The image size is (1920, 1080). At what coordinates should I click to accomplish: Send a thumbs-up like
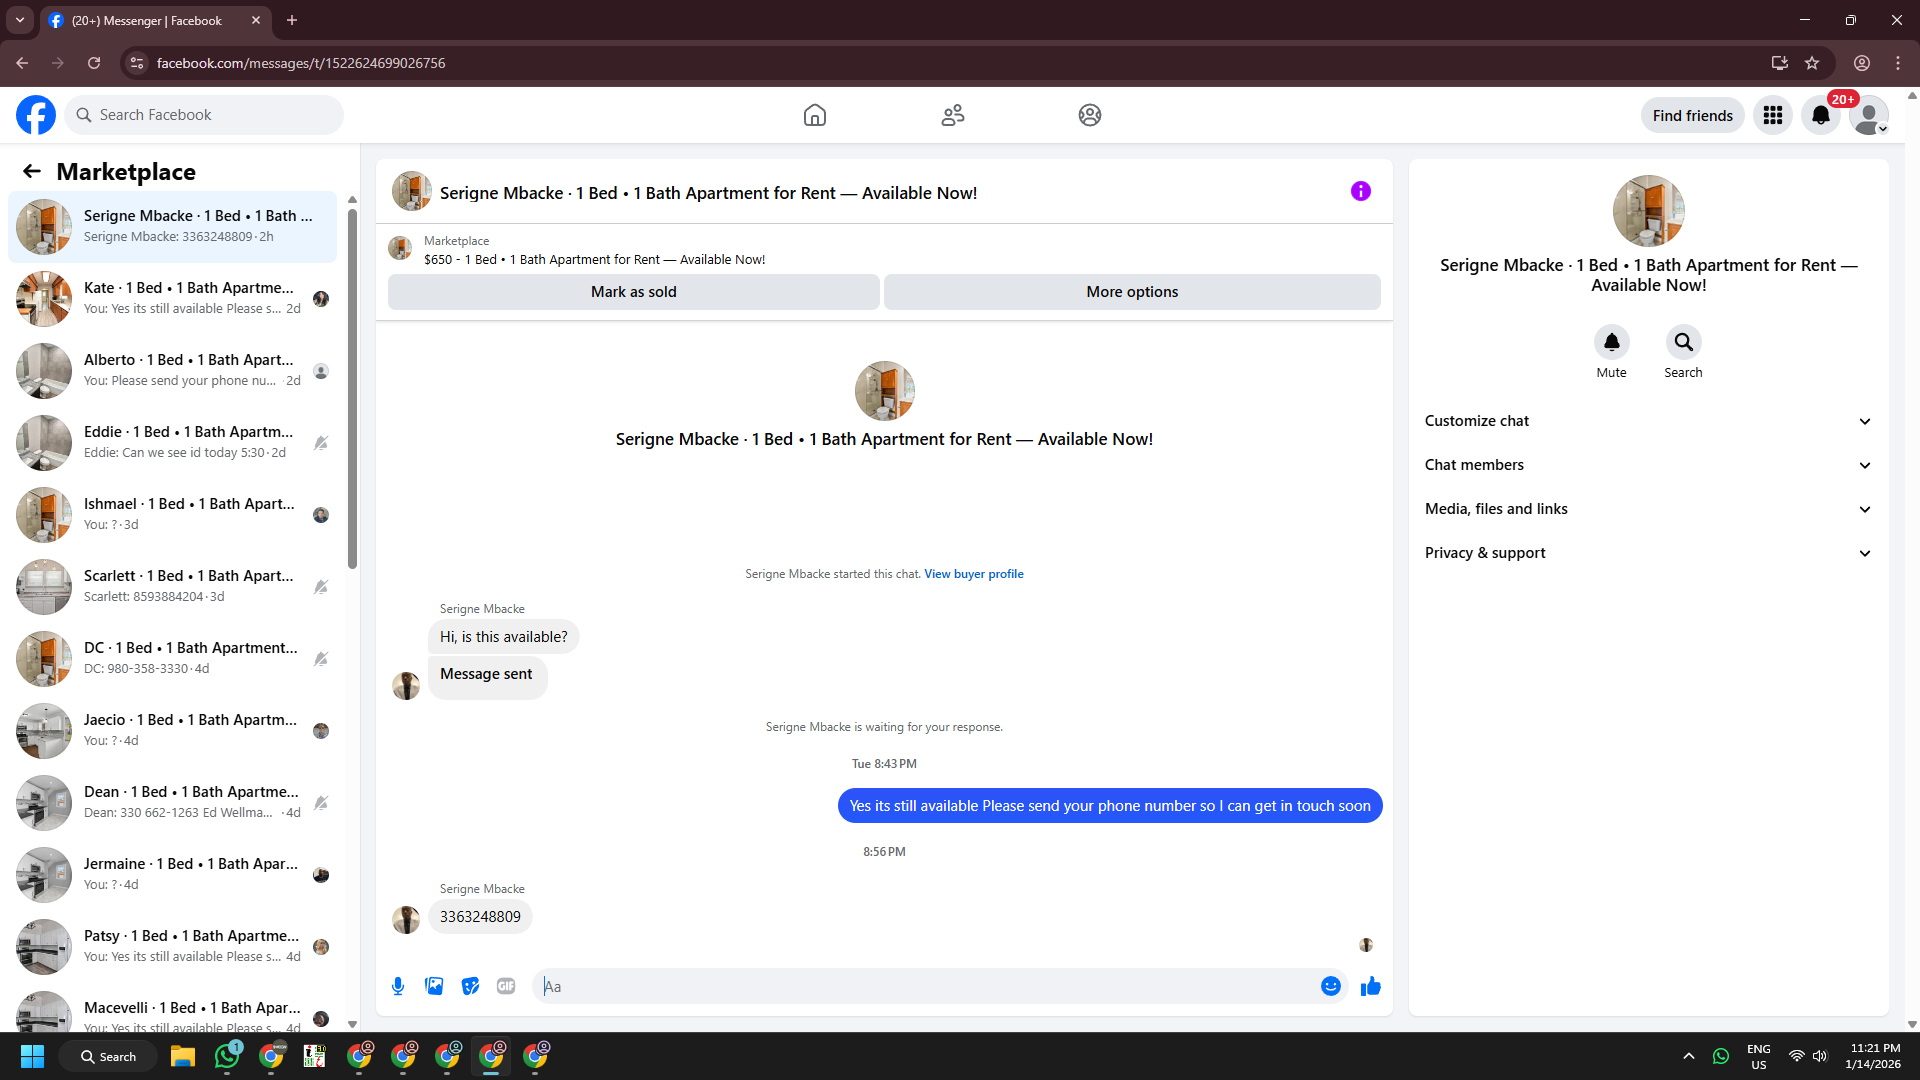pos(1370,986)
